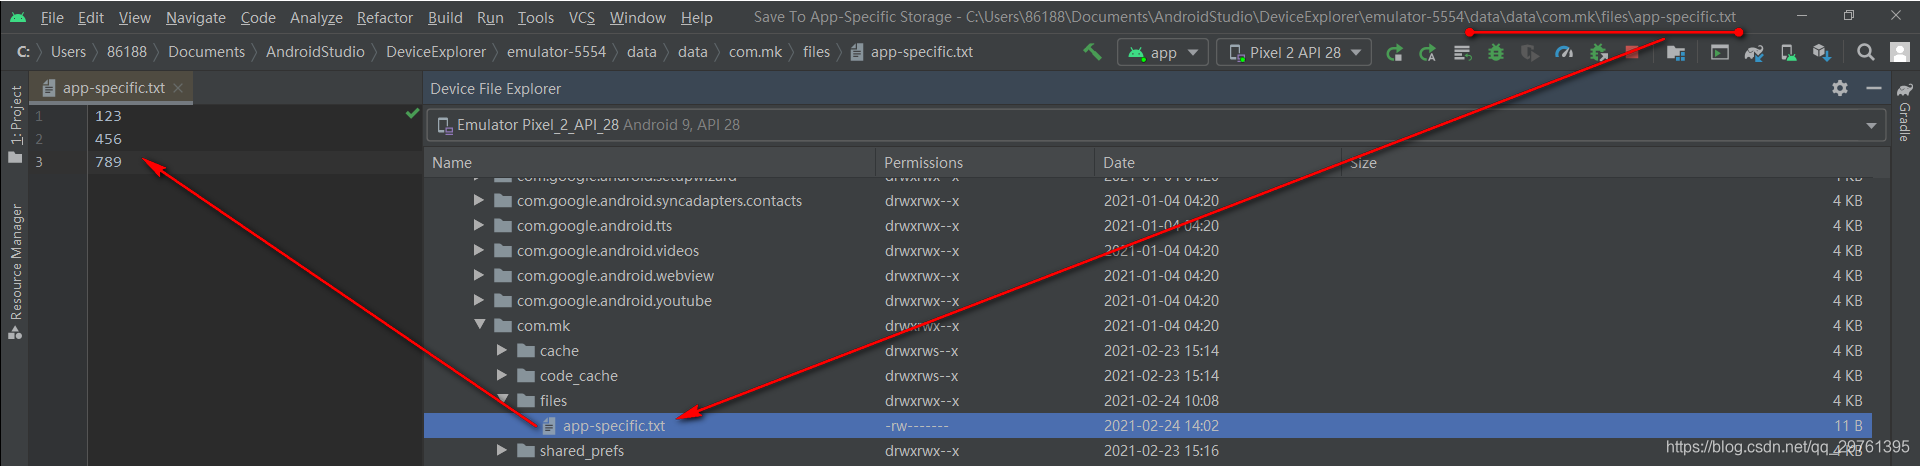Select the shared_prefs folder row

1148,450
